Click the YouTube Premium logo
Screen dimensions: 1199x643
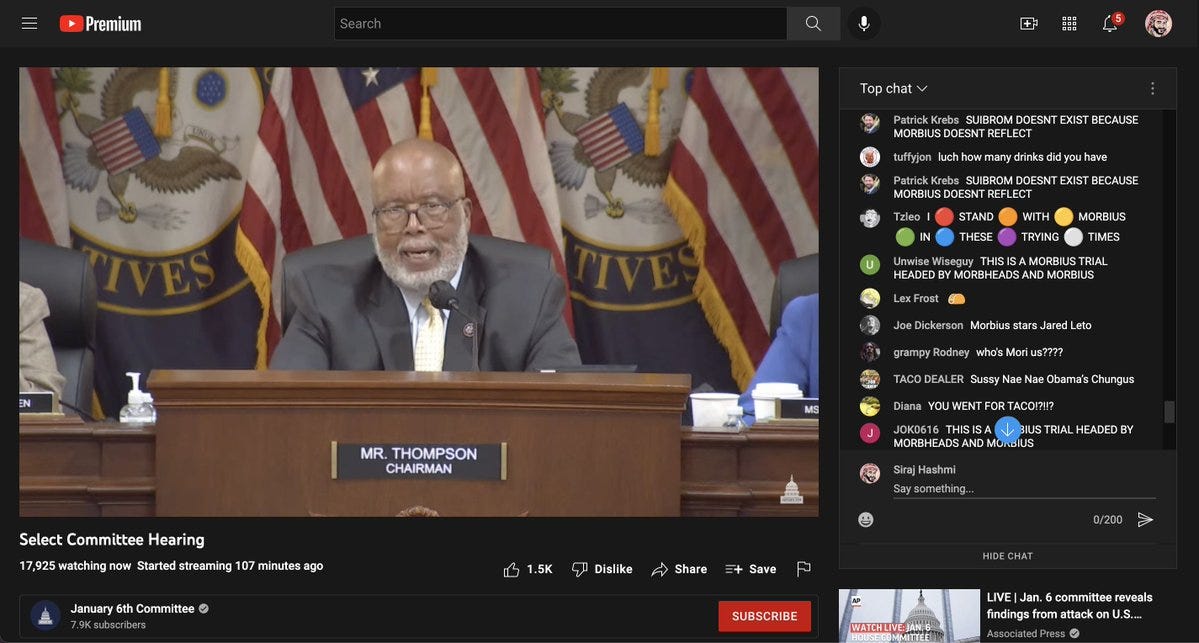[x=100, y=24]
